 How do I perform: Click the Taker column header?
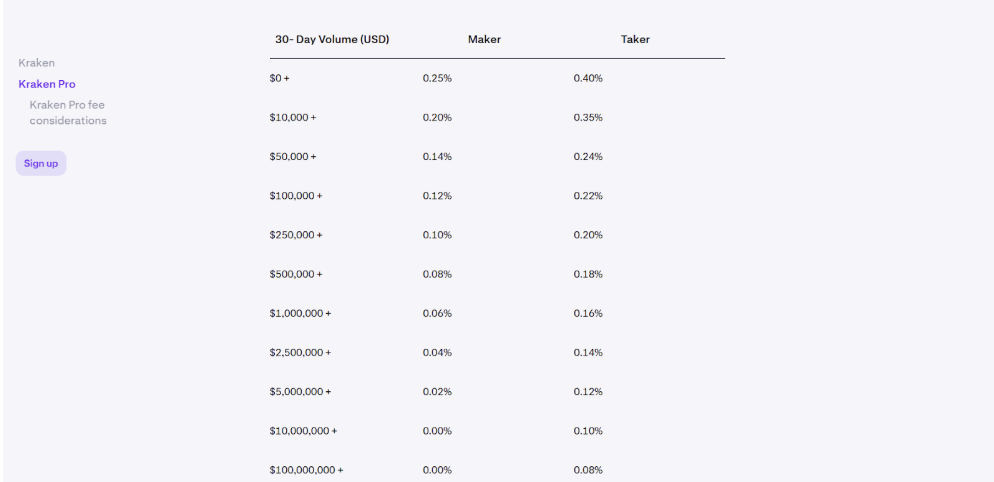pos(635,40)
